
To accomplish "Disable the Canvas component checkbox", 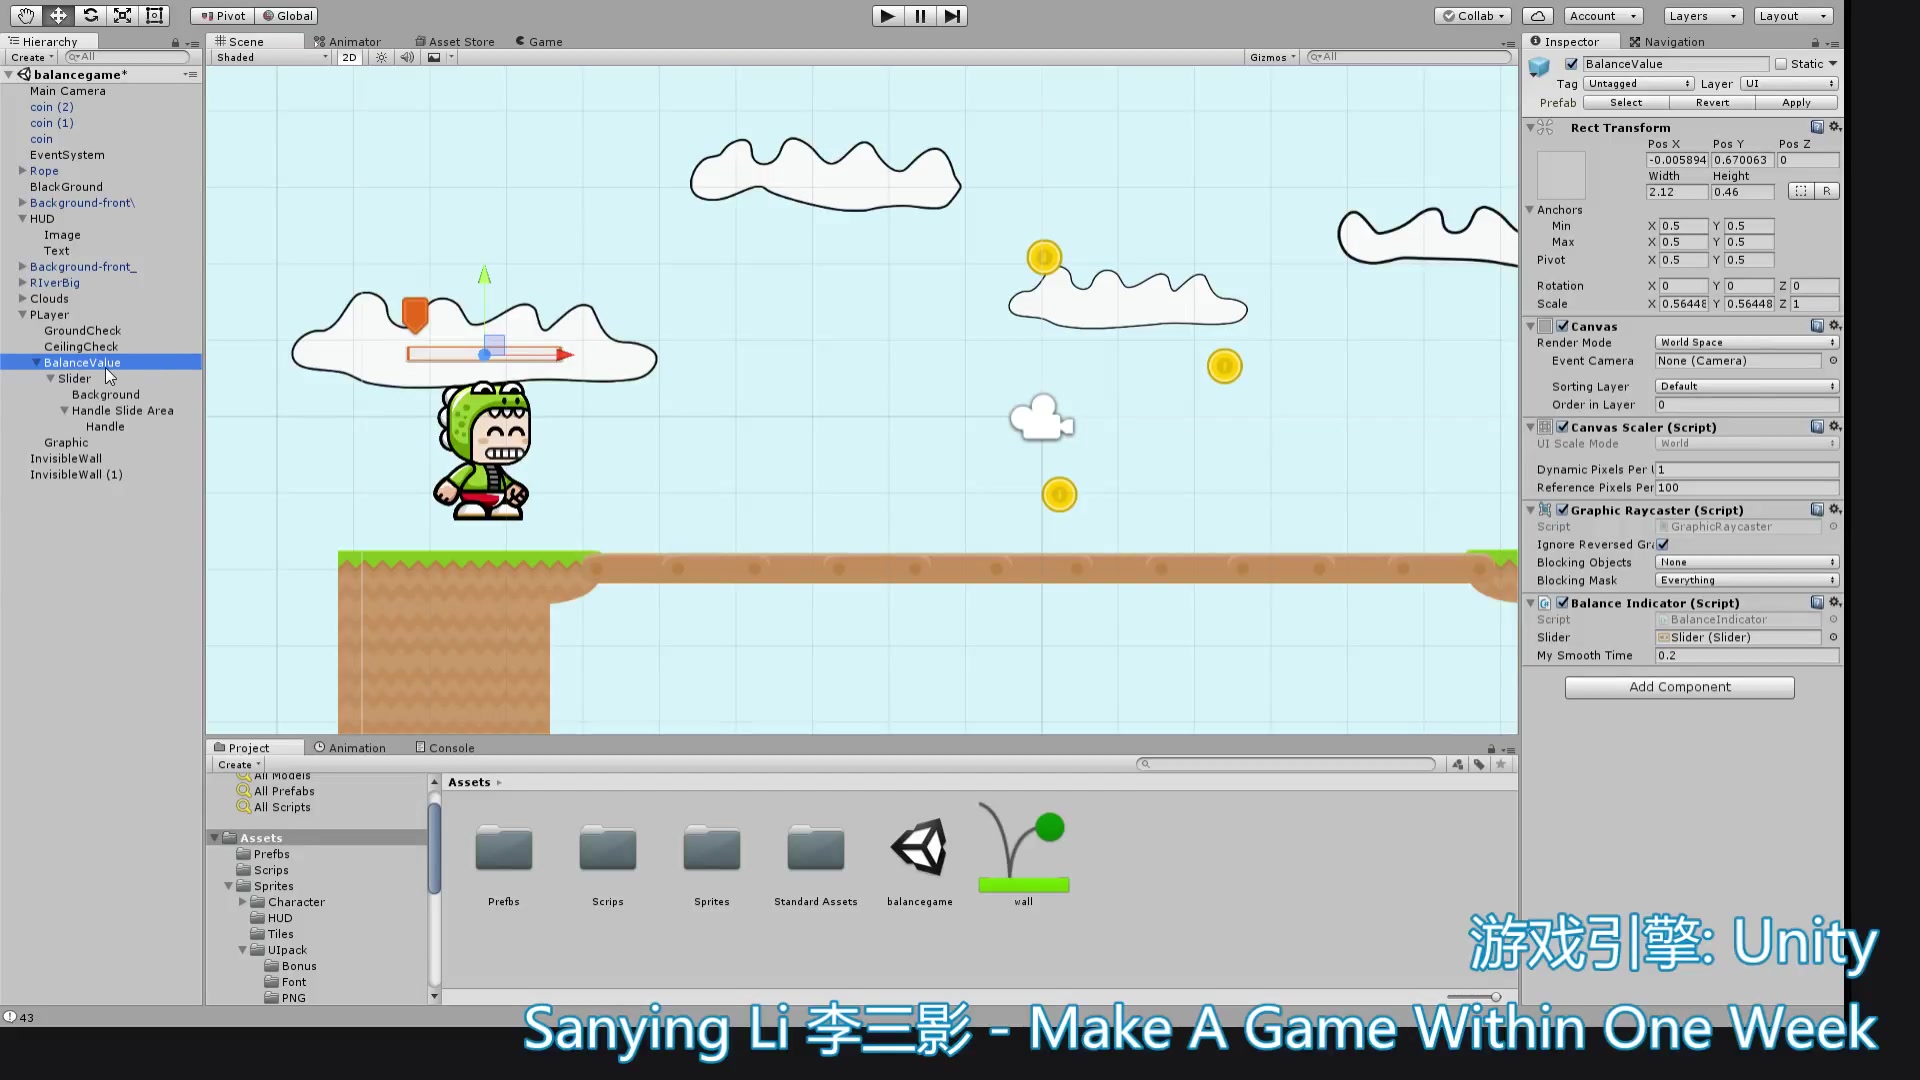I will tap(1563, 326).
